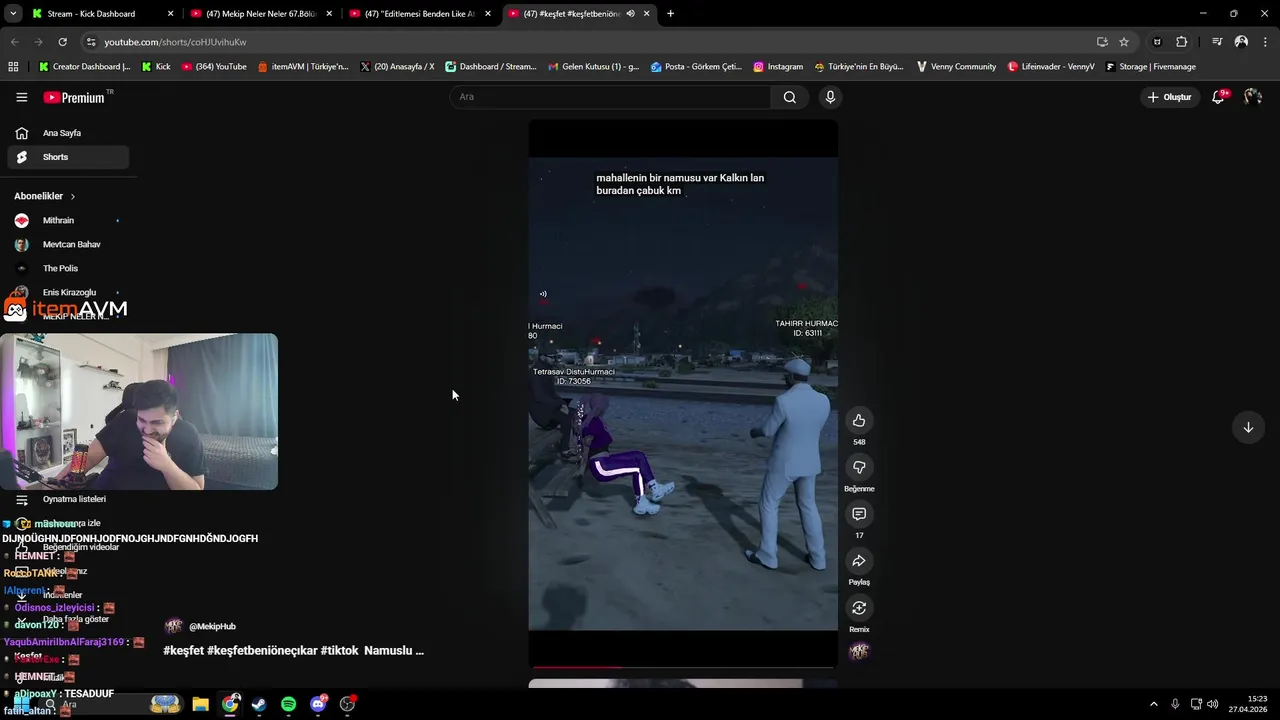Bookmark this page with star icon
The image size is (1280, 720).
pos(1124,42)
